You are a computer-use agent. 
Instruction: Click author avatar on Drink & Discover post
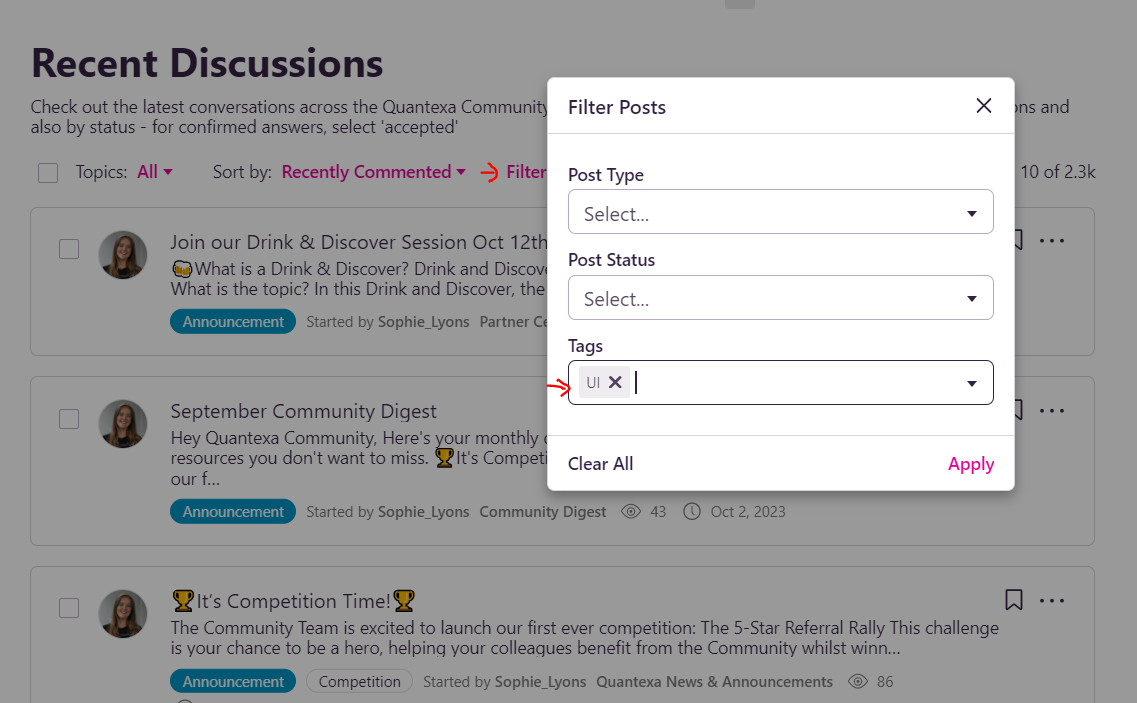(123, 255)
